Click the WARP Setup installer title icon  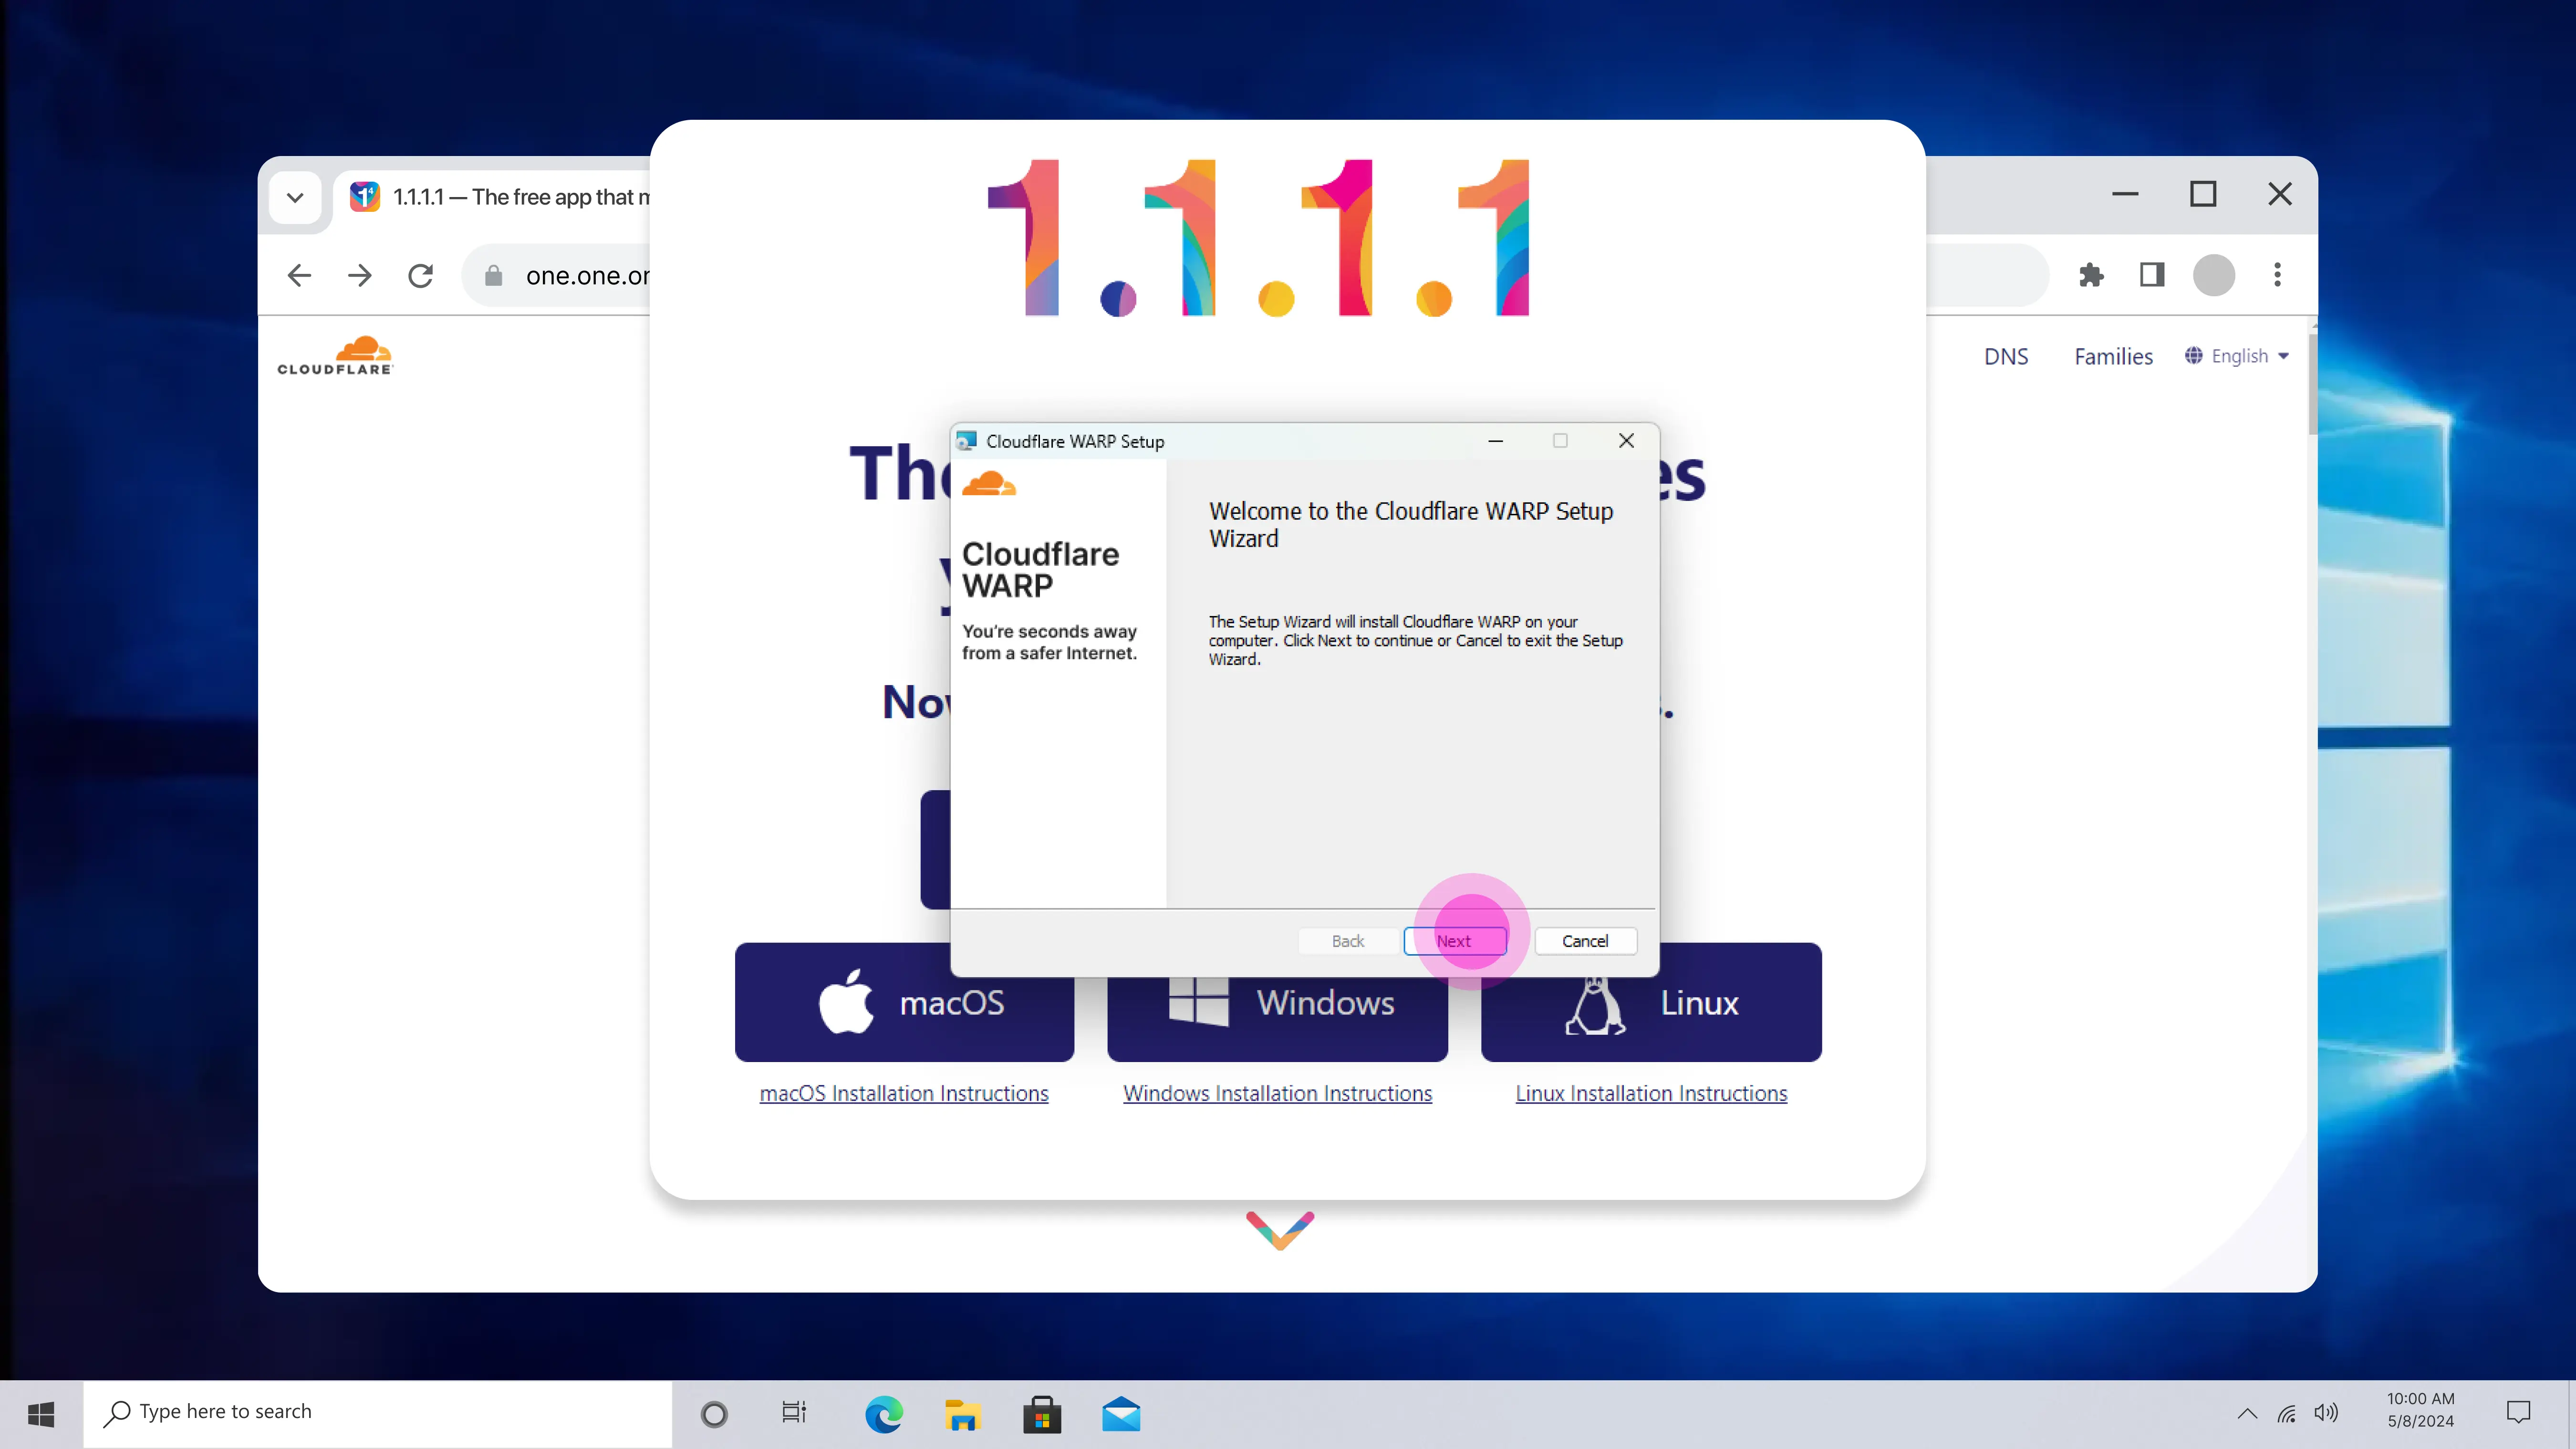pyautogui.click(x=967, y=441)
